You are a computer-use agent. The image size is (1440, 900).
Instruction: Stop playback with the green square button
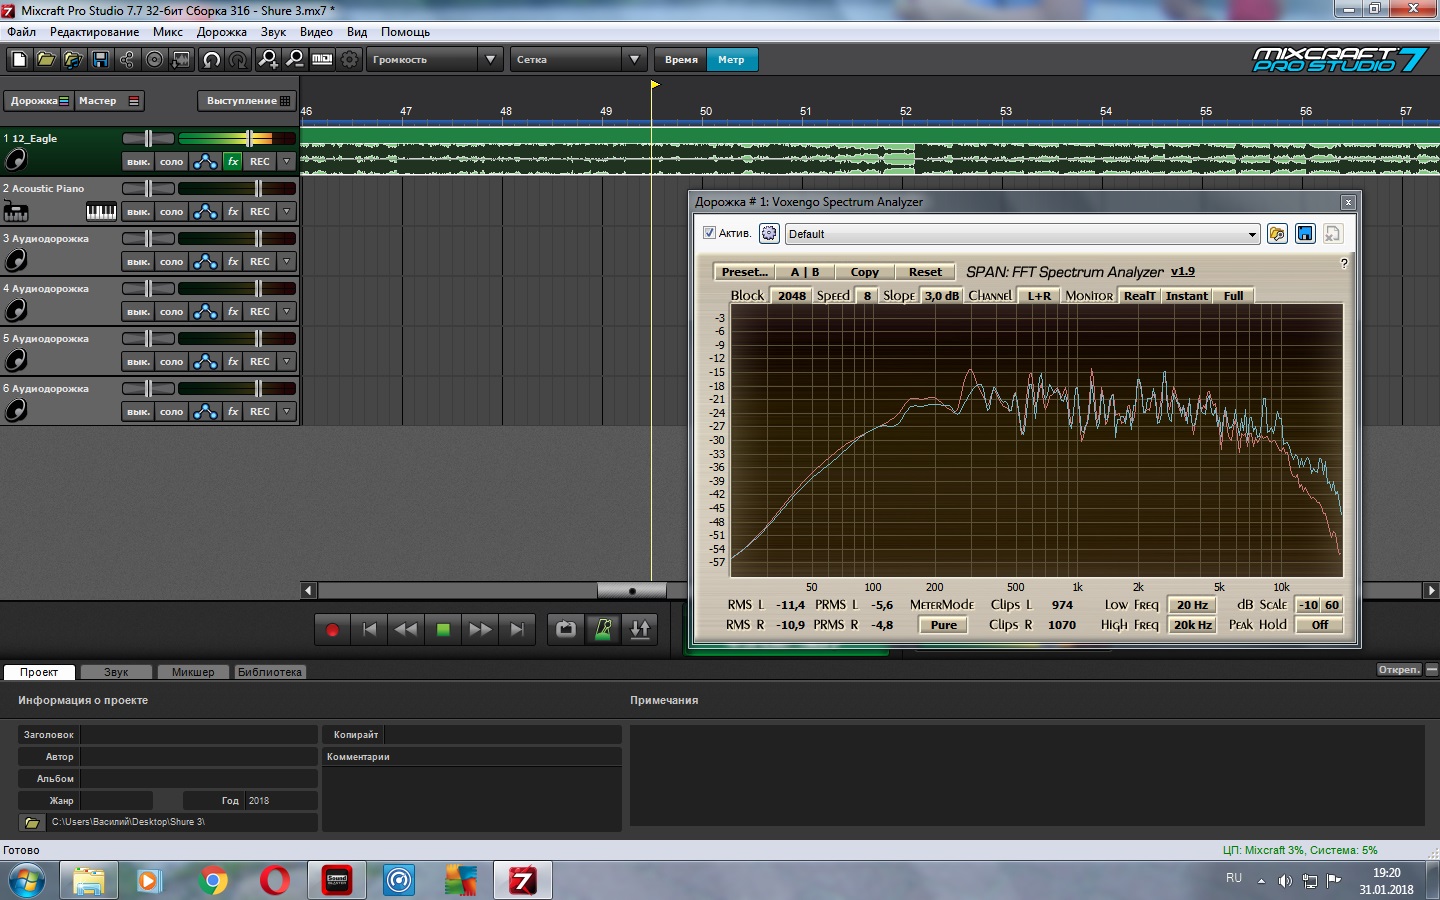[443, 629]
